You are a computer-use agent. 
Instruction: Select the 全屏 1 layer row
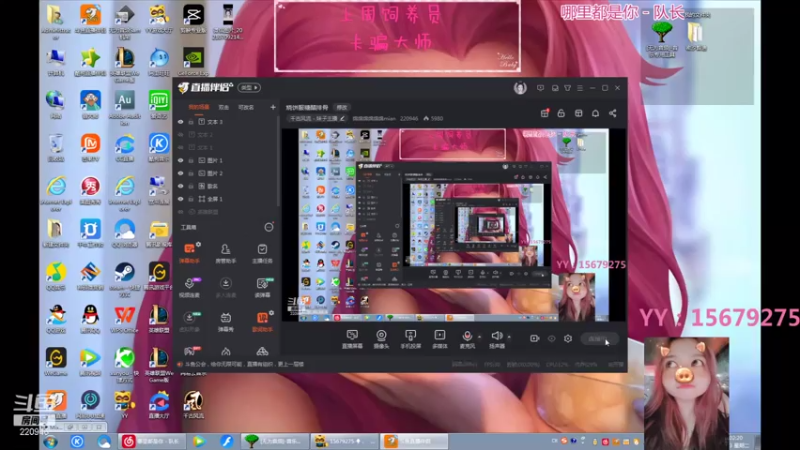pyautogui.click(x=227, y=199)
